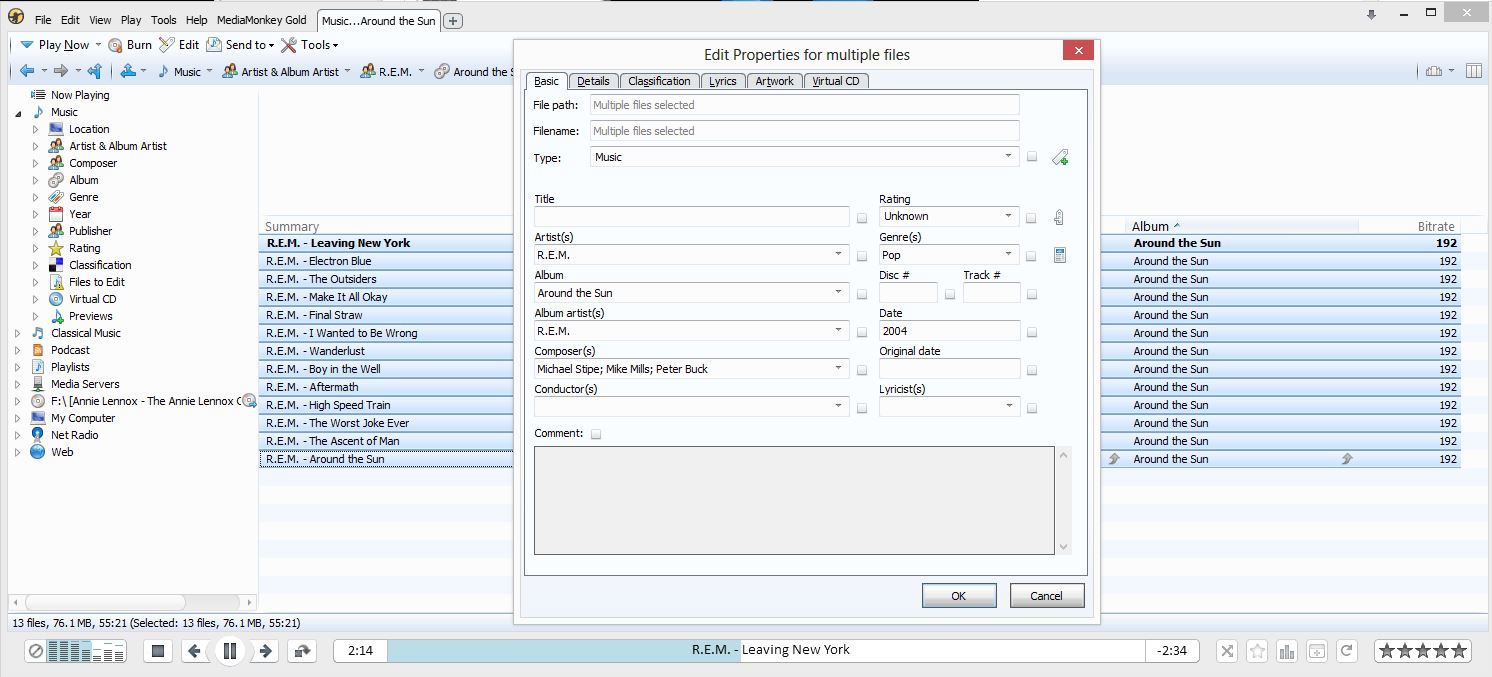Open the Rating dropdown showing Unknown

pos(949,216)
